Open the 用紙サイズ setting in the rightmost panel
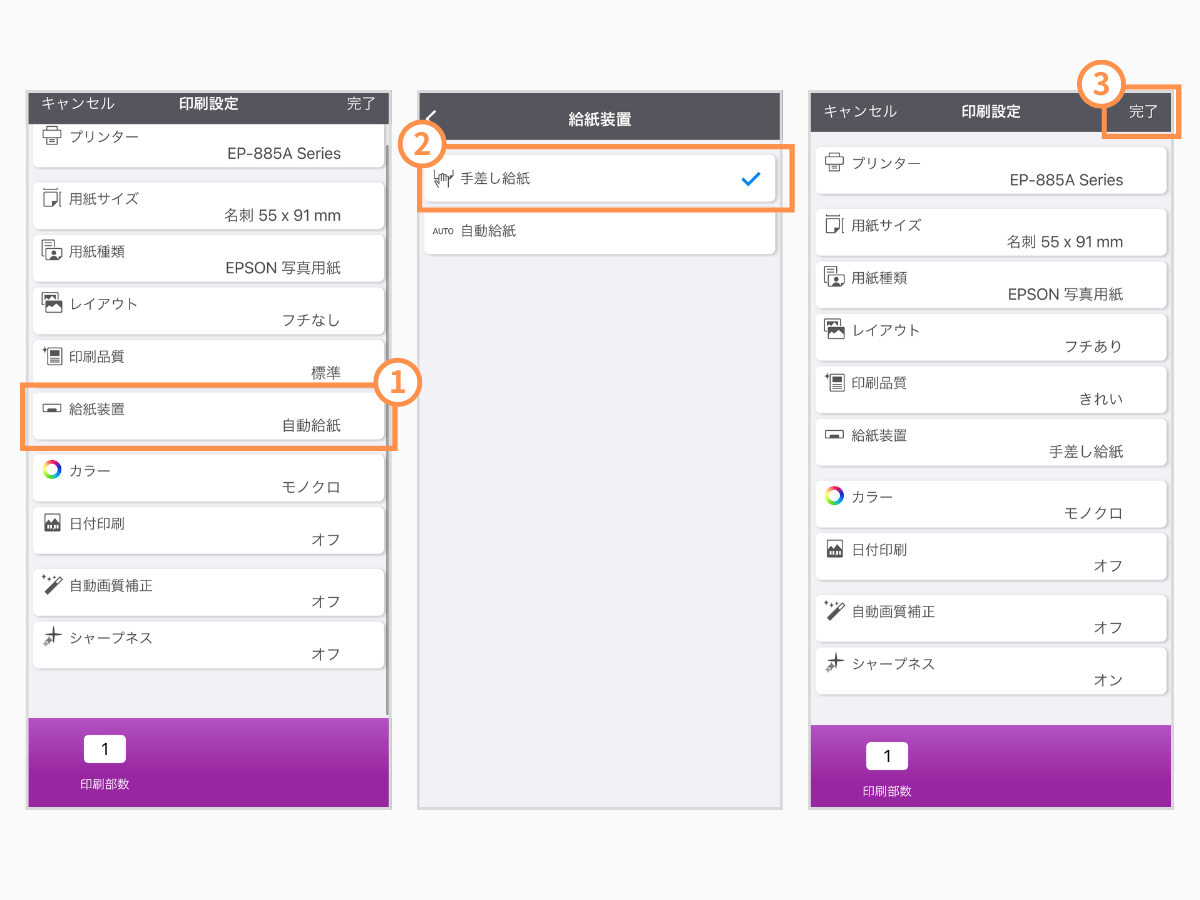The width and height of the screenshot is (1200, 900). click(x=991, y=233)
